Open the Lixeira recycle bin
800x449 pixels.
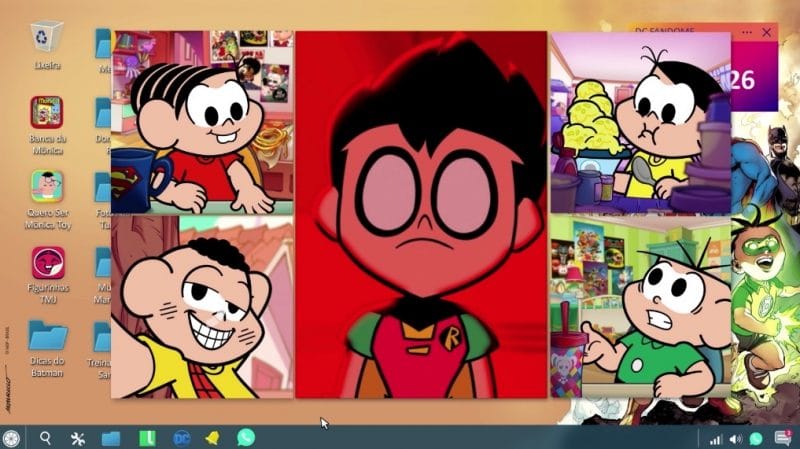click(x=46, y=40)
